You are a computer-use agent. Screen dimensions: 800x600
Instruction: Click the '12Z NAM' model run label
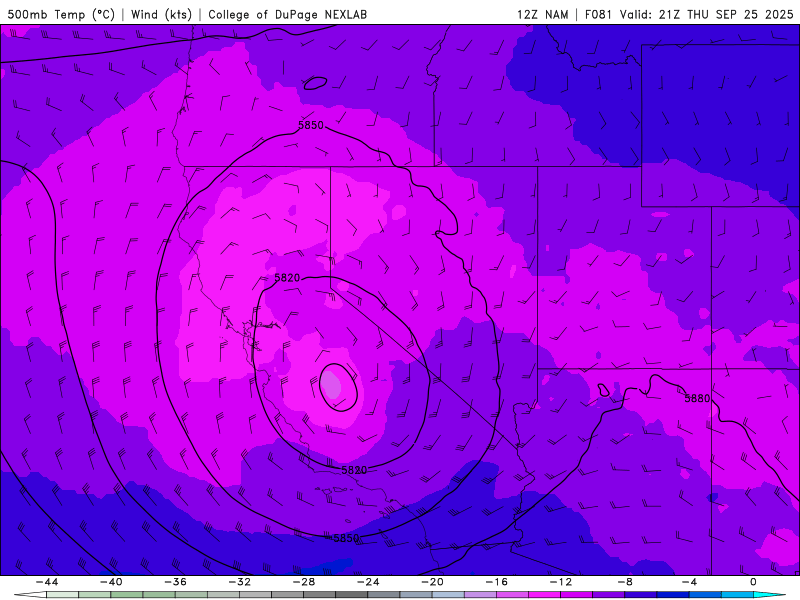542,14
